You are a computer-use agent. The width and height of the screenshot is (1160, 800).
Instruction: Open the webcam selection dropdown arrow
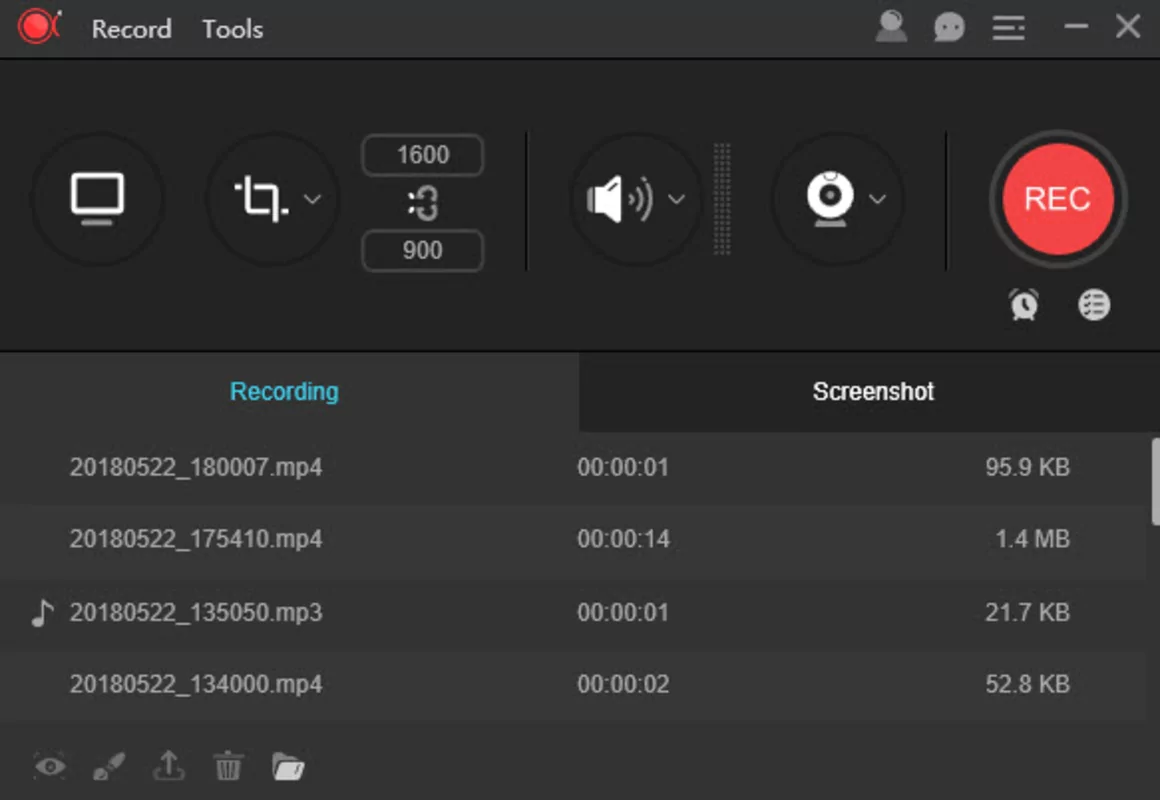coord(879,200)
